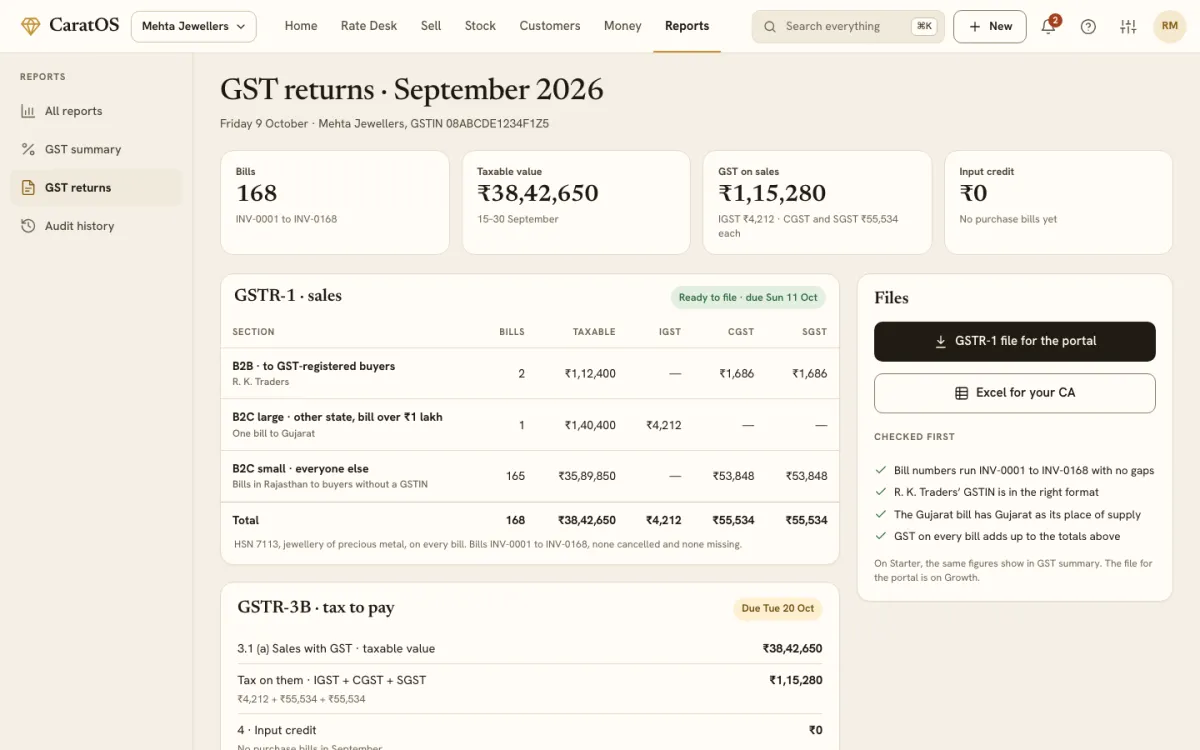The height and width of the screenshot is (750, 1200).
Task: Open the notifications bell
Action: pos(1048,26)
